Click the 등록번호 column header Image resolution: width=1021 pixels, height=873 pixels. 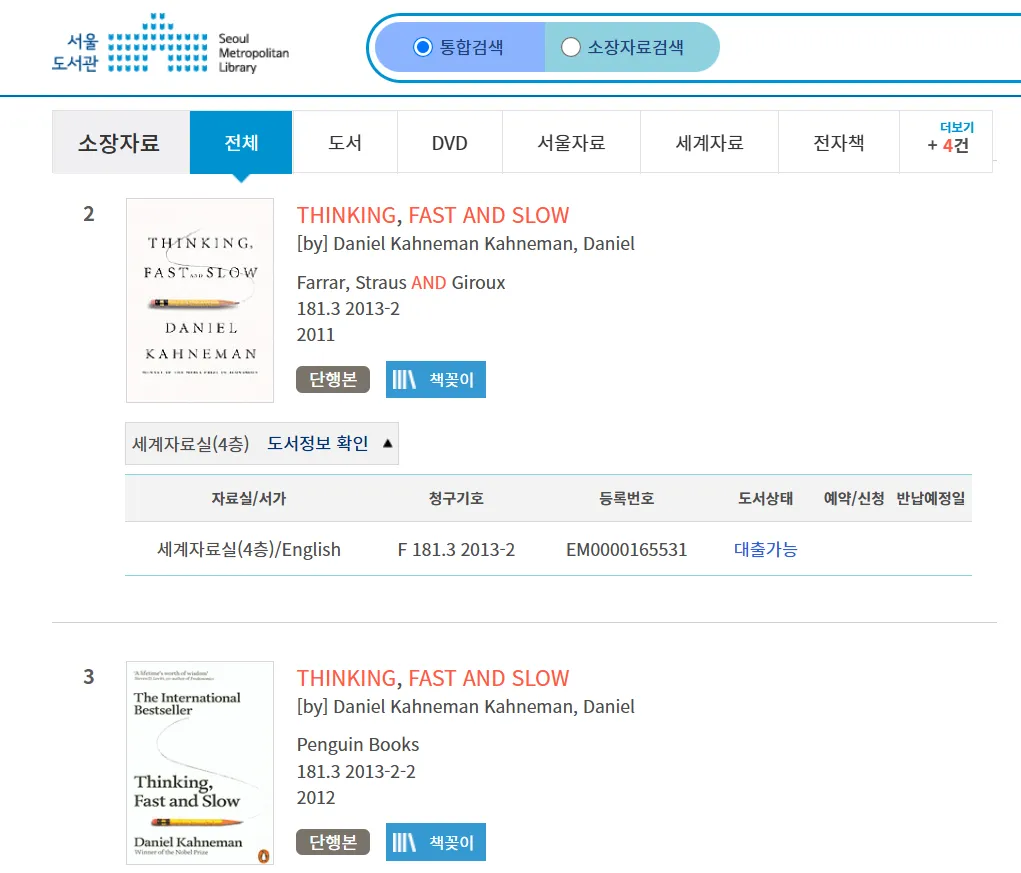tap(626, 499)
